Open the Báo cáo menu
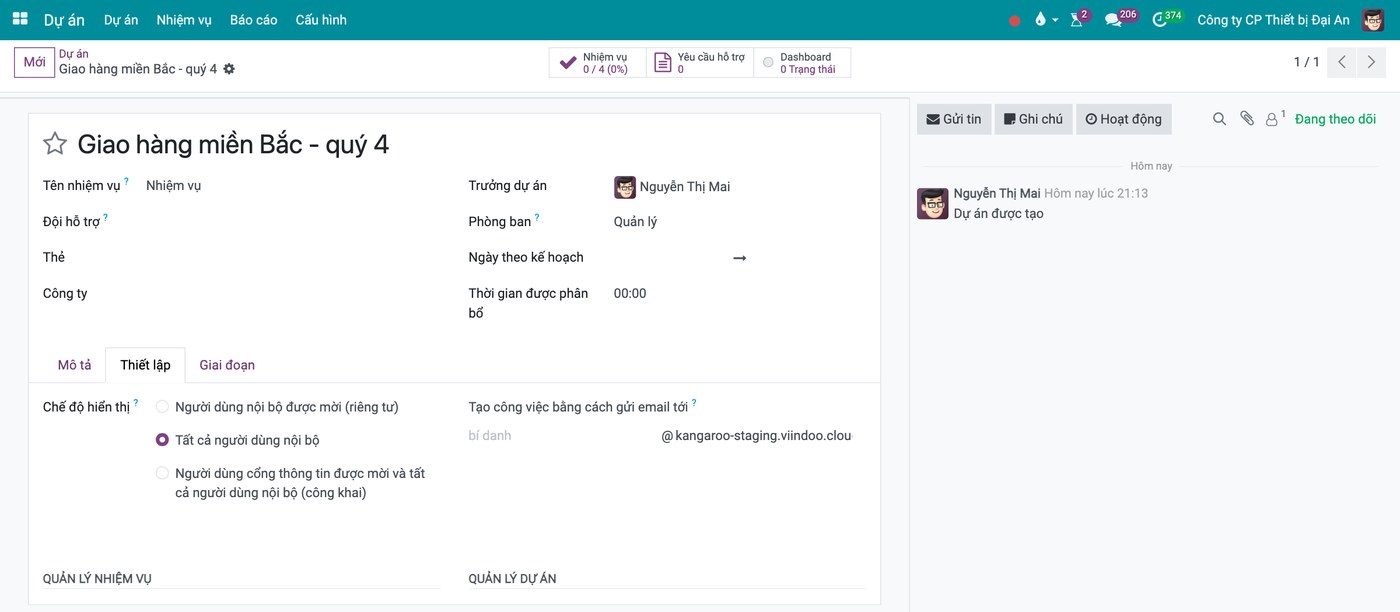Image resolution: width=1400 pixels, height=612 pixels. [x=253, y=20]
